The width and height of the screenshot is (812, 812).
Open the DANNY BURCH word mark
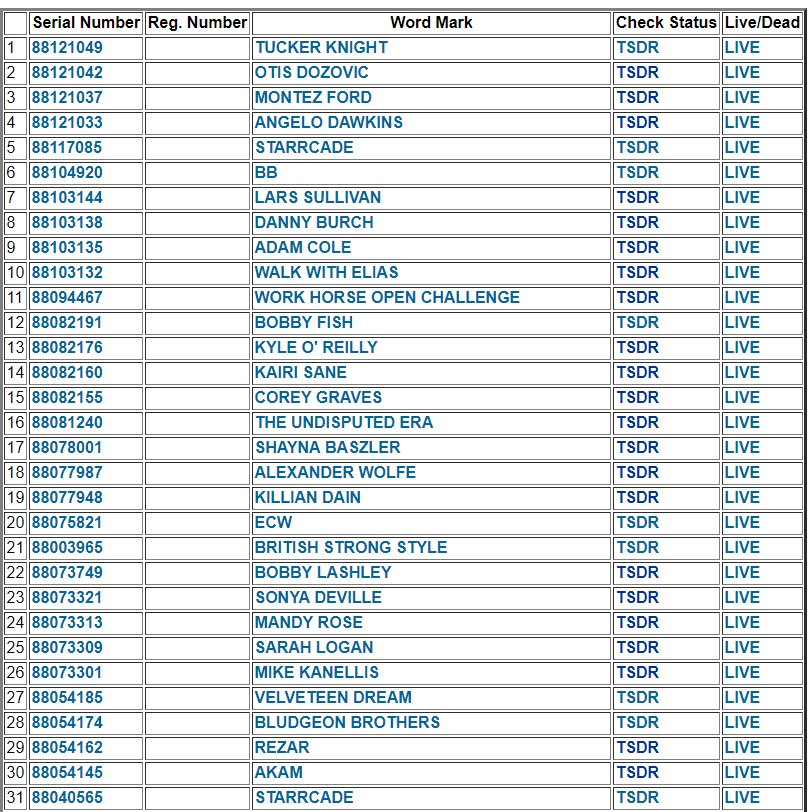click(x=314, y=222)
